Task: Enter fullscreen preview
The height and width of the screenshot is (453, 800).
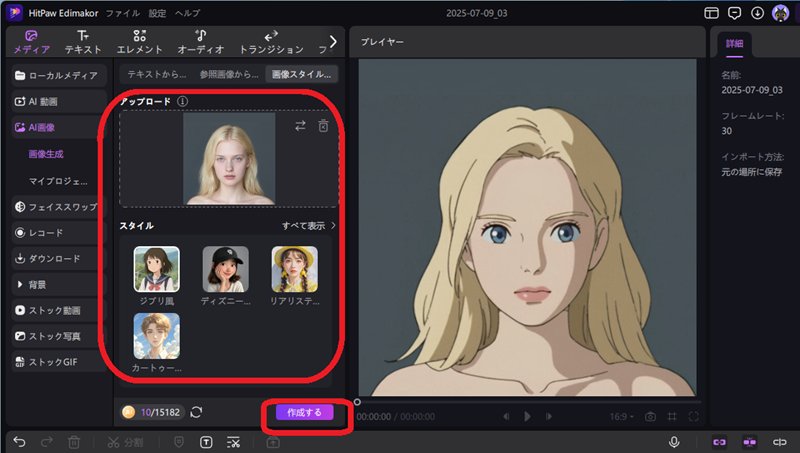Action: (x=693, y=417)
